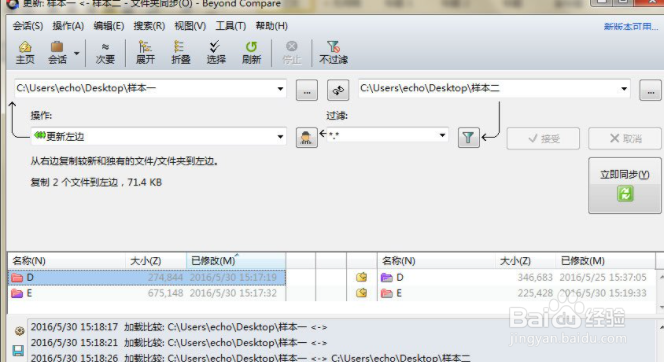Toggle the 次要 minor differences icon
Image resolution: width=664 pixels, height=362 pixels.
coord(105,53)
